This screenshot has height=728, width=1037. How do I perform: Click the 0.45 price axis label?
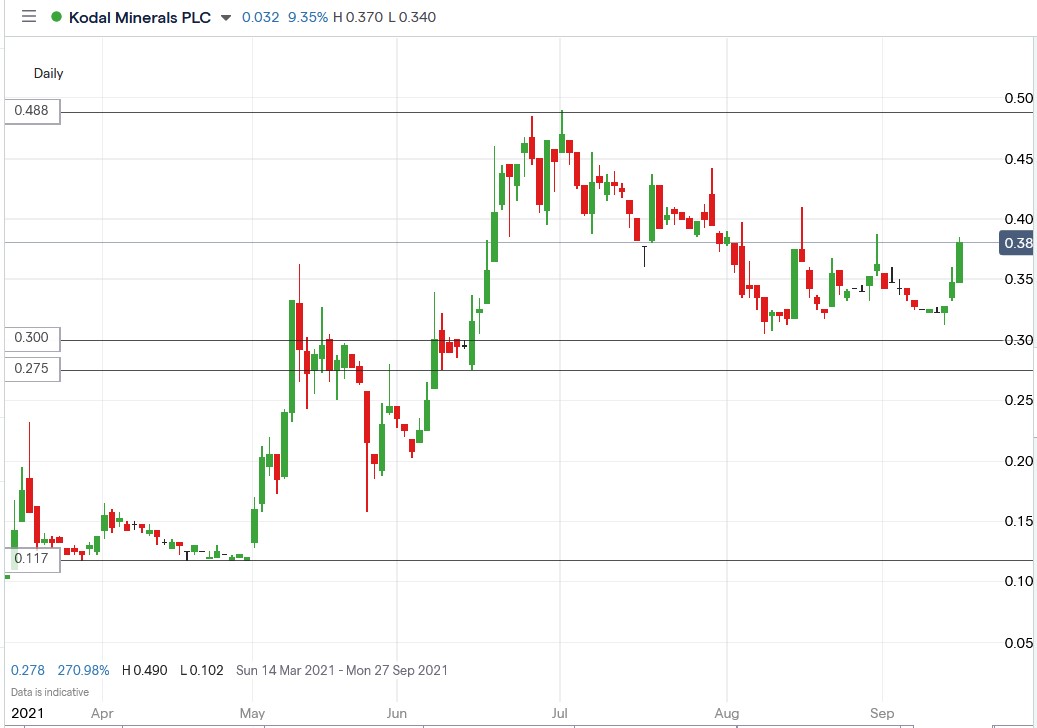[1018, 159]
